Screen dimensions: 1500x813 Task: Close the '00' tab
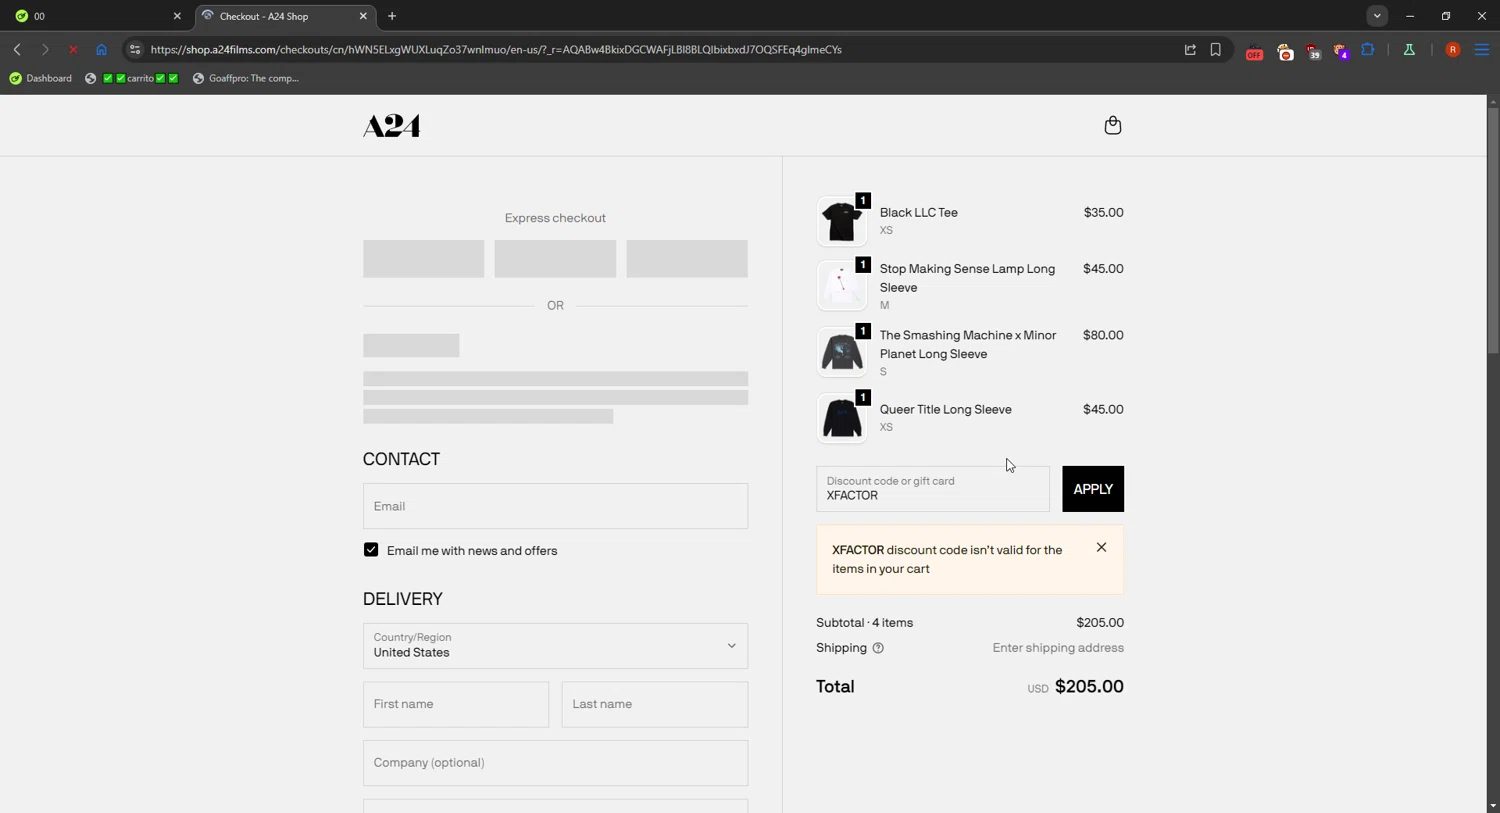pos(177,16)
